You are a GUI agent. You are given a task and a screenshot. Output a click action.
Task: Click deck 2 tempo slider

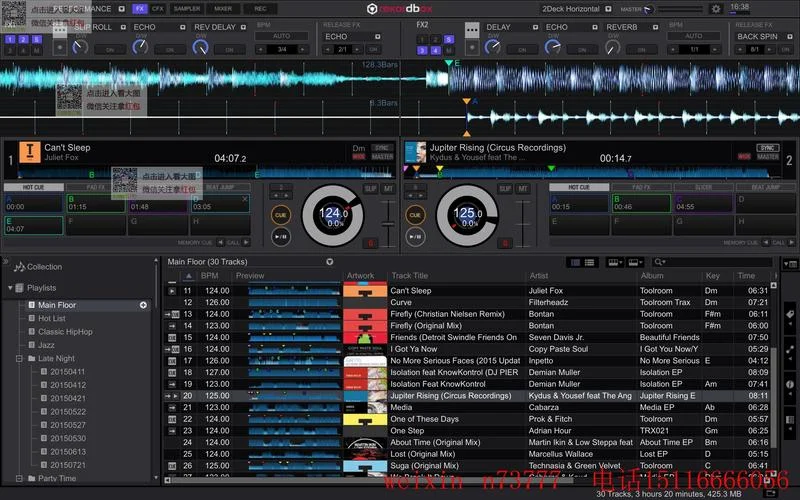pos(523,223)
